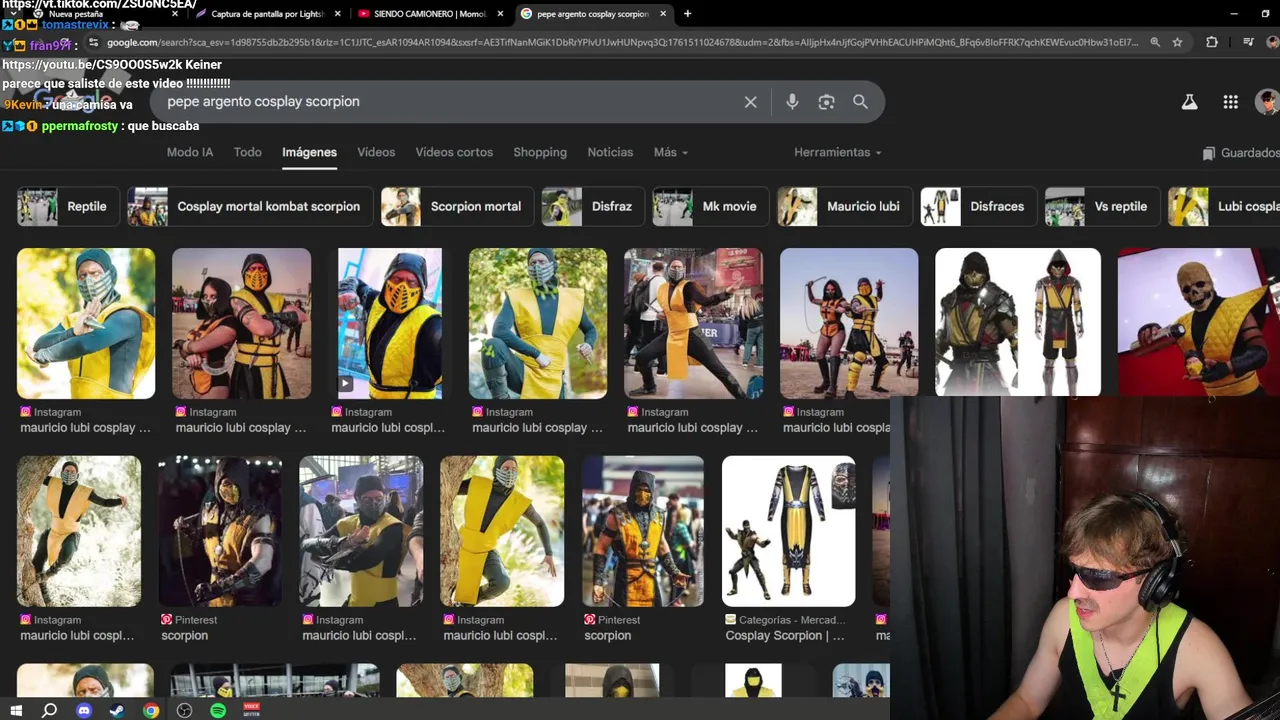Filter by the Mauricio lubi chip
The height and width of the screenshot is (720, 1280).
pyautogui.click(x=844, y=207)
